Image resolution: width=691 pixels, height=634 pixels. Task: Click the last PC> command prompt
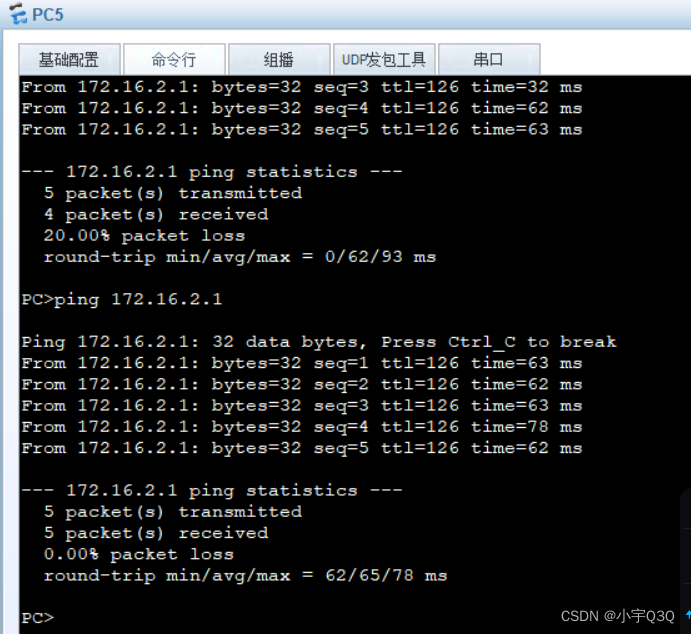point(38,618)
